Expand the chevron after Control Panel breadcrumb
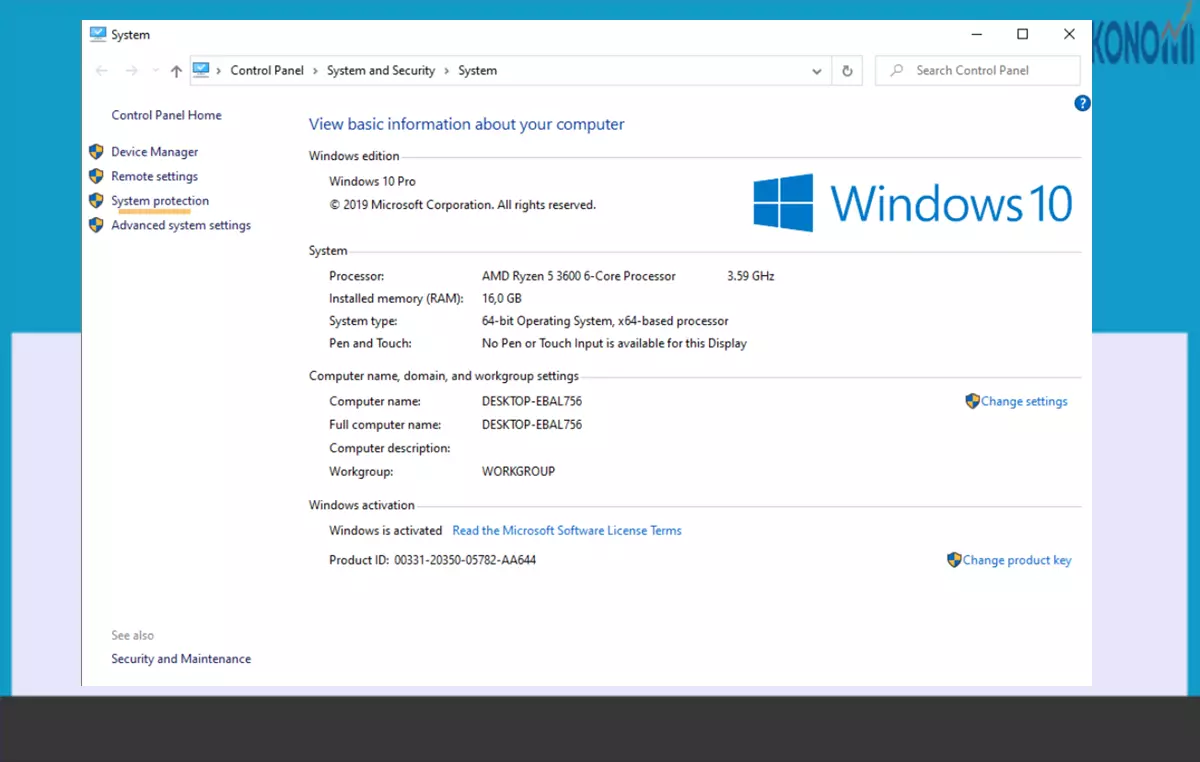This screenshot has height=762, width=1200. click(315, 71)
